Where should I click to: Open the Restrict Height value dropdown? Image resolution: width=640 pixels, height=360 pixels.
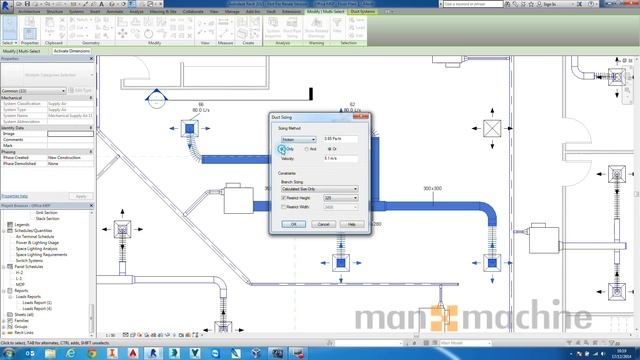tap(340, 198)
